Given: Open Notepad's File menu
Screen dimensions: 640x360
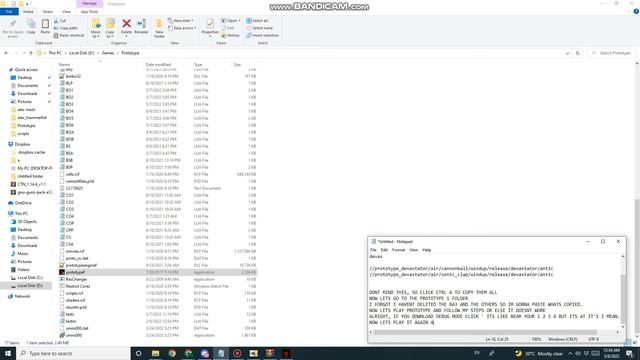Looking at the screenshot, I should tap(373, 250).
